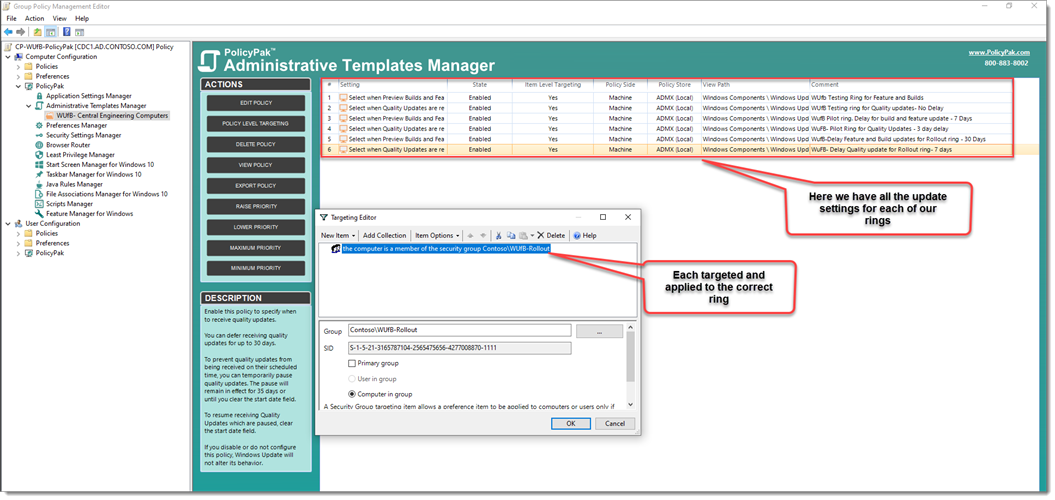The width and height of the screenshot is (1055, 500).
Task: Open the Item Options dropdown
Action: 437,236
